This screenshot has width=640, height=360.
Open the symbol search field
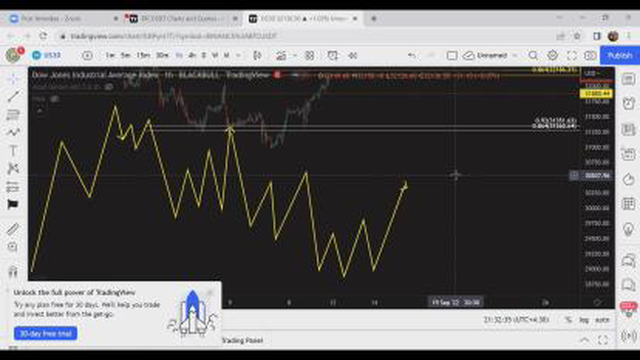point(47,55)
